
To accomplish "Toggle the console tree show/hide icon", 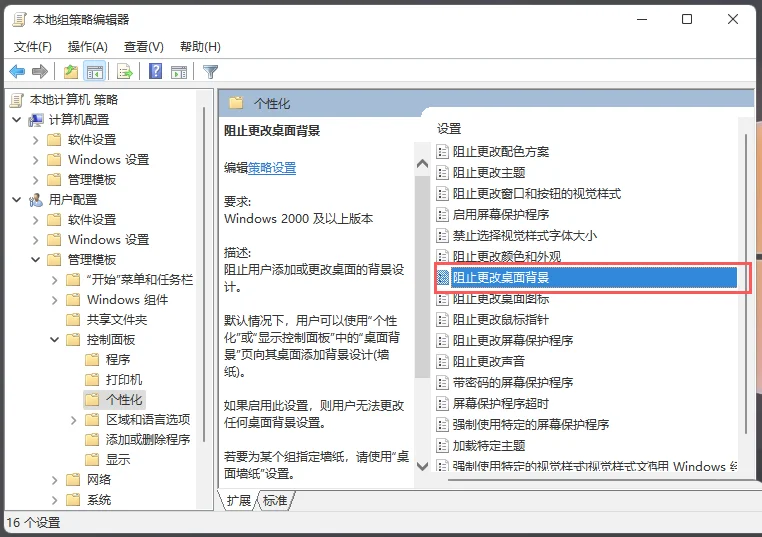I will [95, 72].
